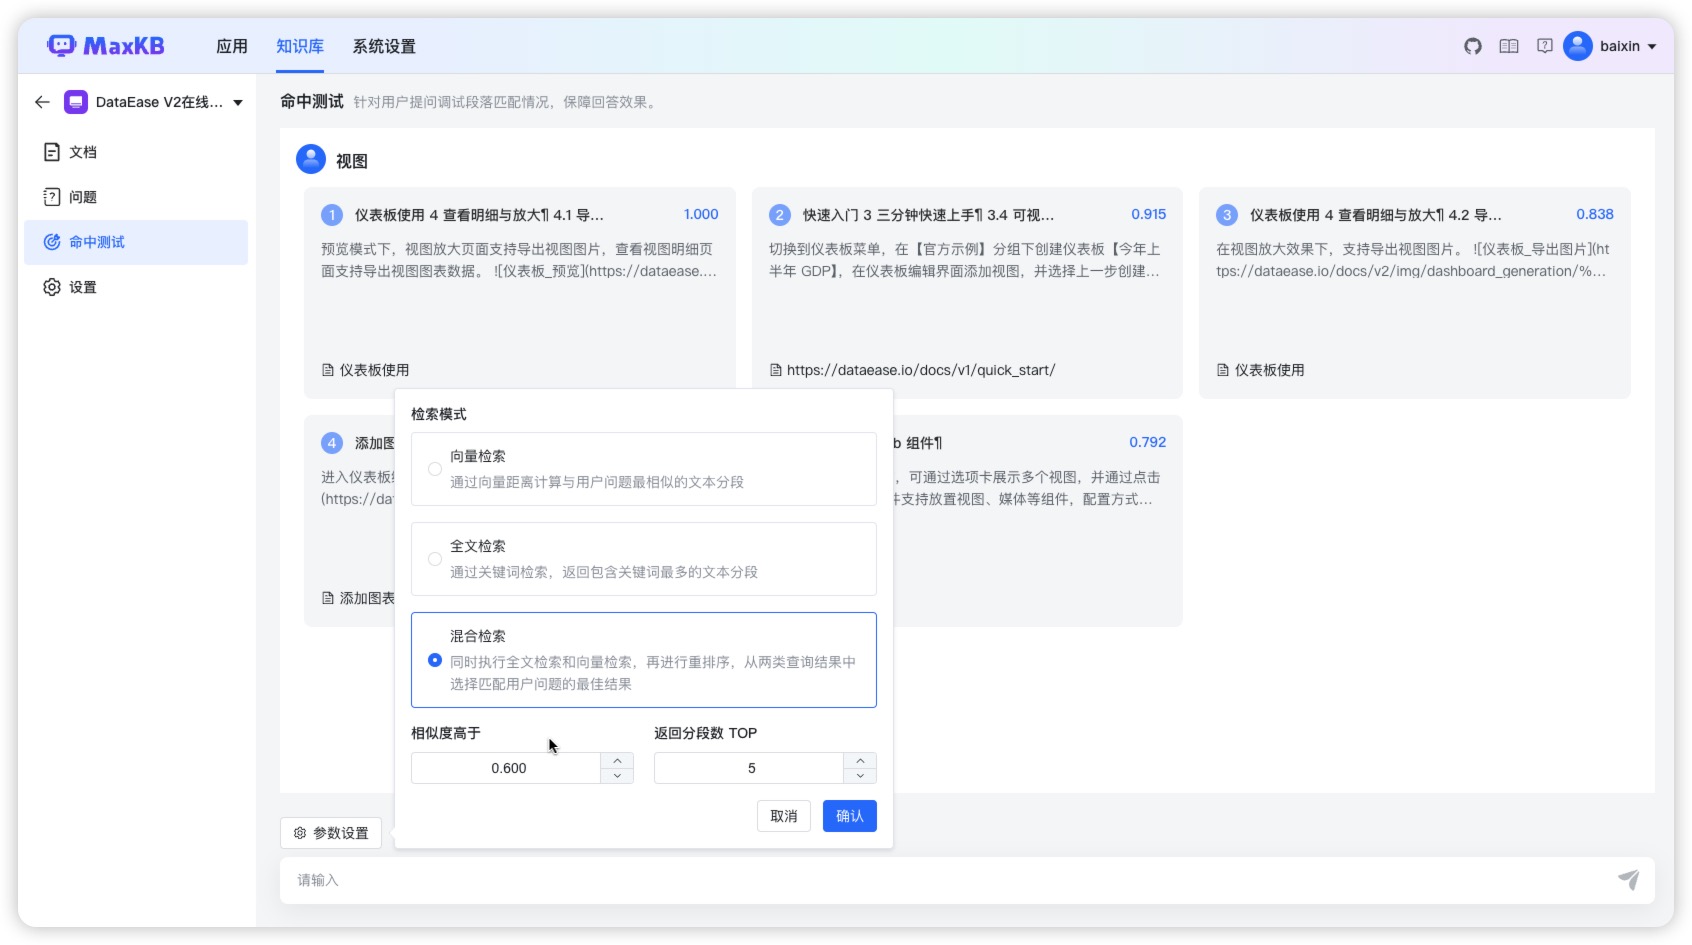Expand the DataEase V2在线 knowledge base dropdown
Screen dimensions: 1692x945
coord(238,103)
